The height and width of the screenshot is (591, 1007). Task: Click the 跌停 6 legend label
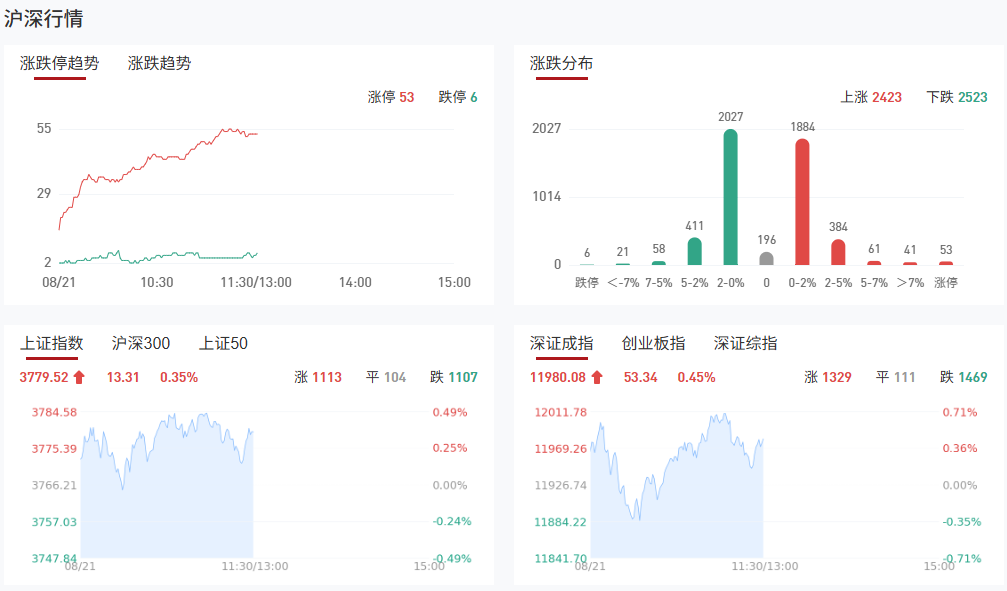coord(458,97)
